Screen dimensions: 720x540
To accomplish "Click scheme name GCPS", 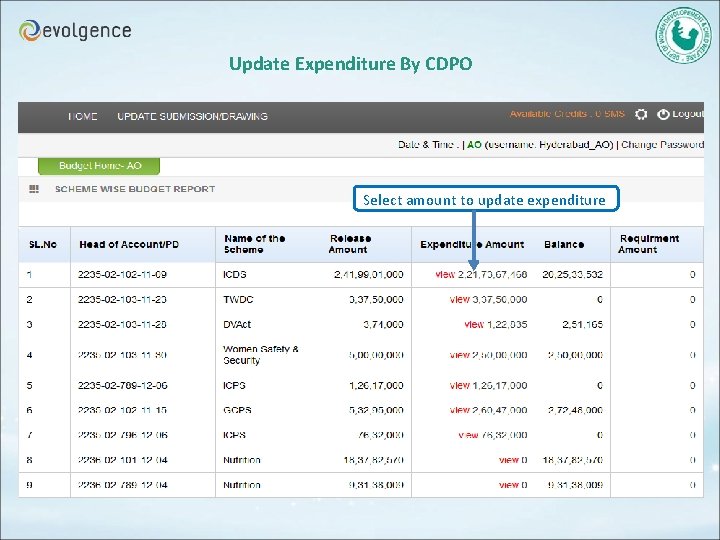I will click(237, 410).
